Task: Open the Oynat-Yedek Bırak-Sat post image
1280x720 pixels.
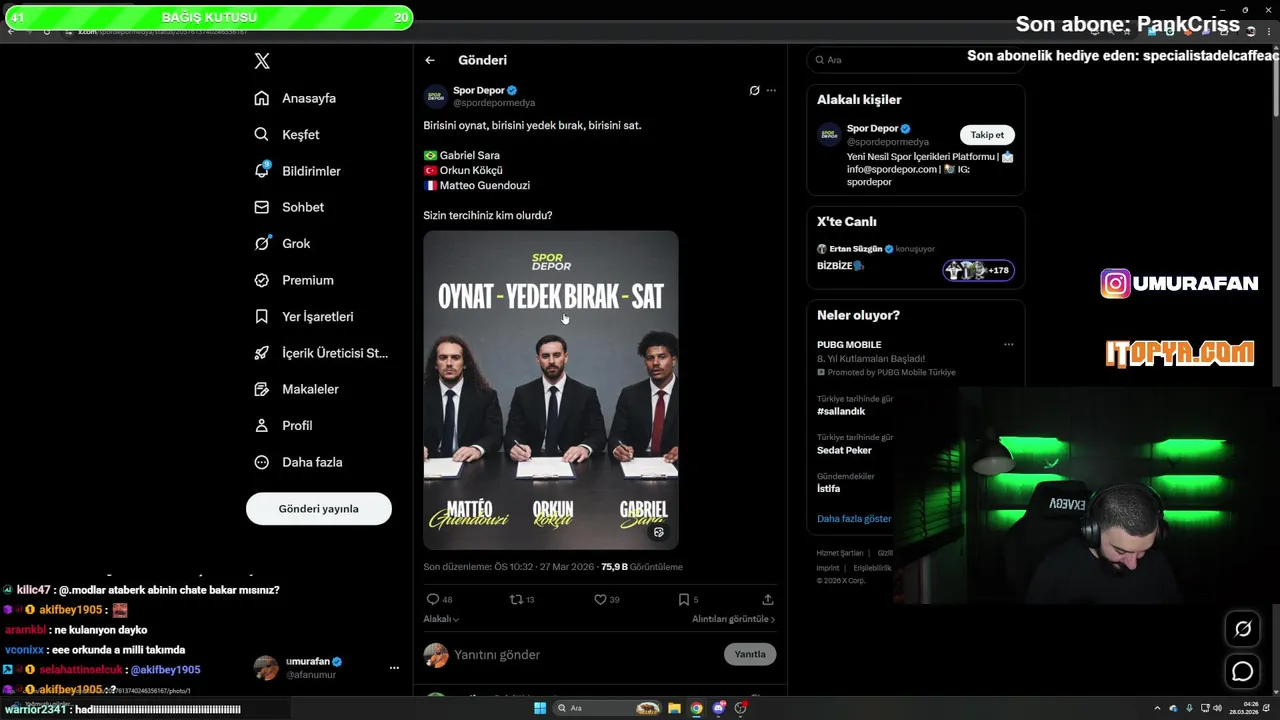Action: 551,390
